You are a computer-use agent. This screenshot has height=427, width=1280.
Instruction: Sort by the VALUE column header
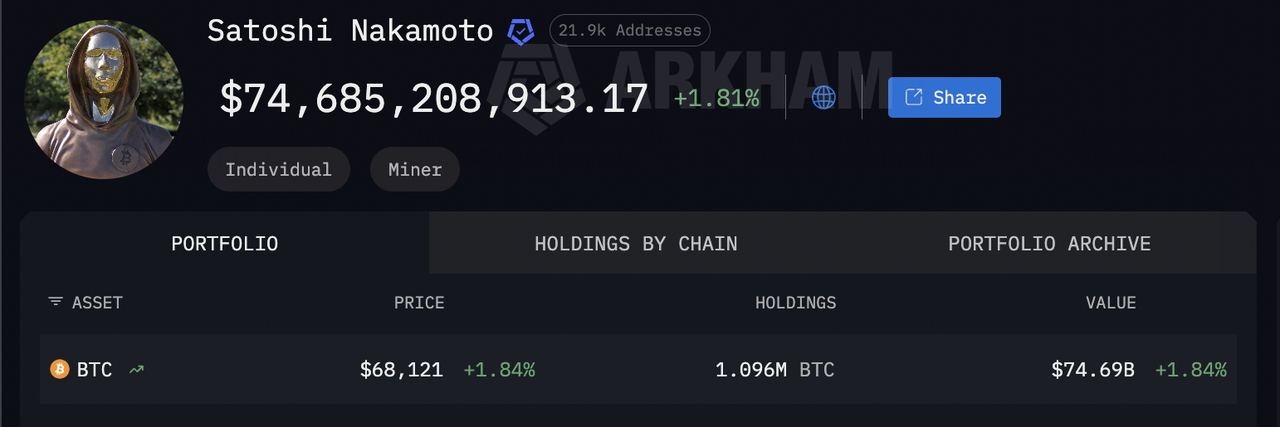tap(1112, 302)
